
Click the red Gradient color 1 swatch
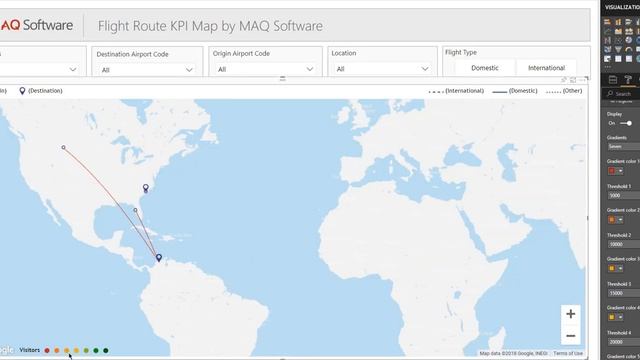(612, 171)
